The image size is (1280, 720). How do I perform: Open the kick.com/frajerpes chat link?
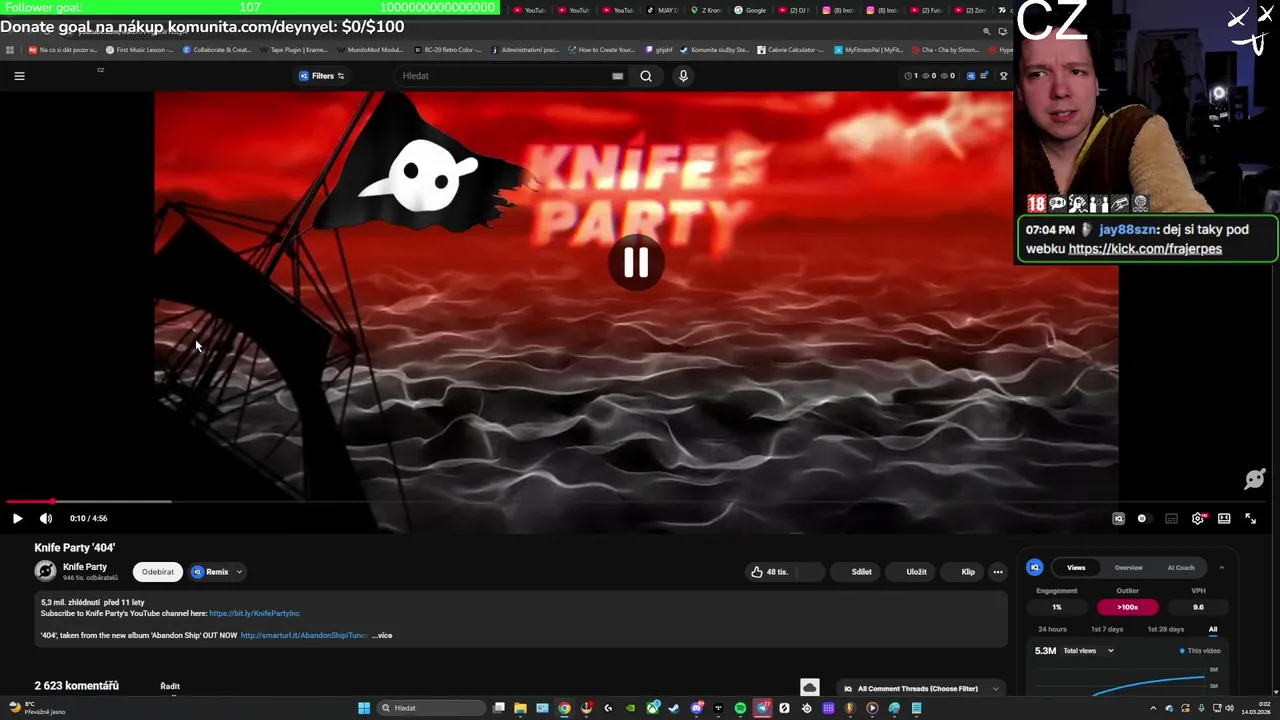[x=1145, y=249]
